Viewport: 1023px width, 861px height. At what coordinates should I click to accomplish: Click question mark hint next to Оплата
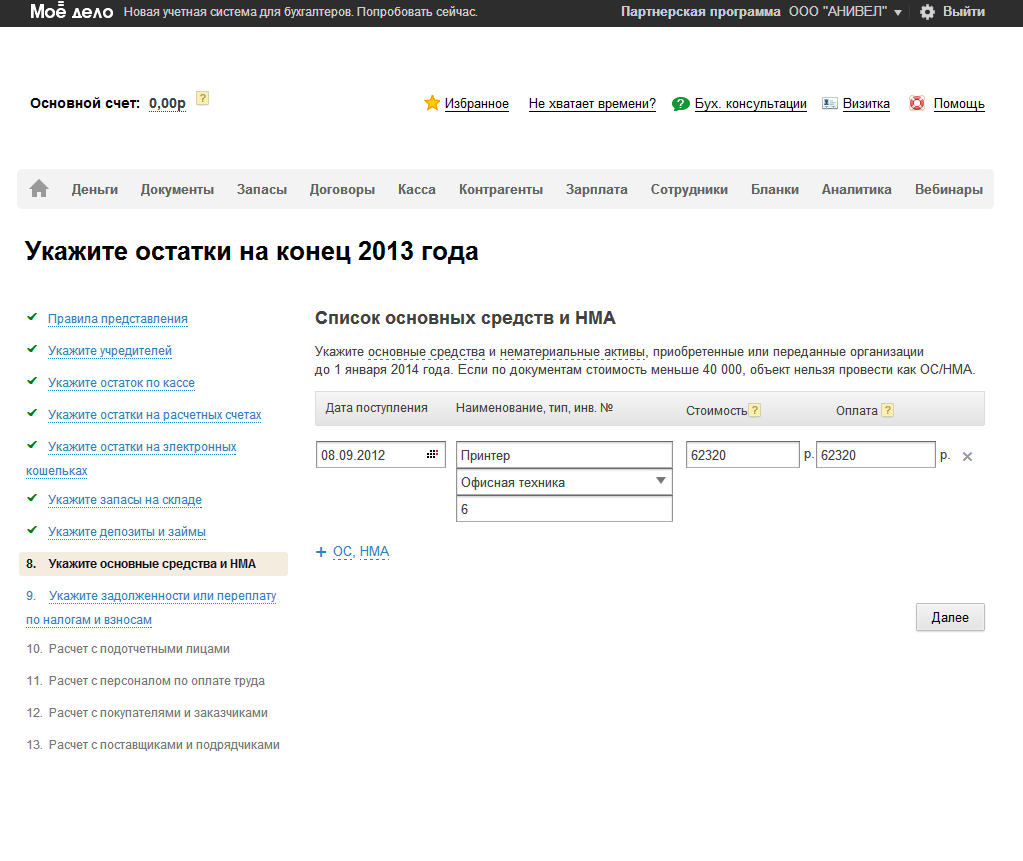[887, 410]
